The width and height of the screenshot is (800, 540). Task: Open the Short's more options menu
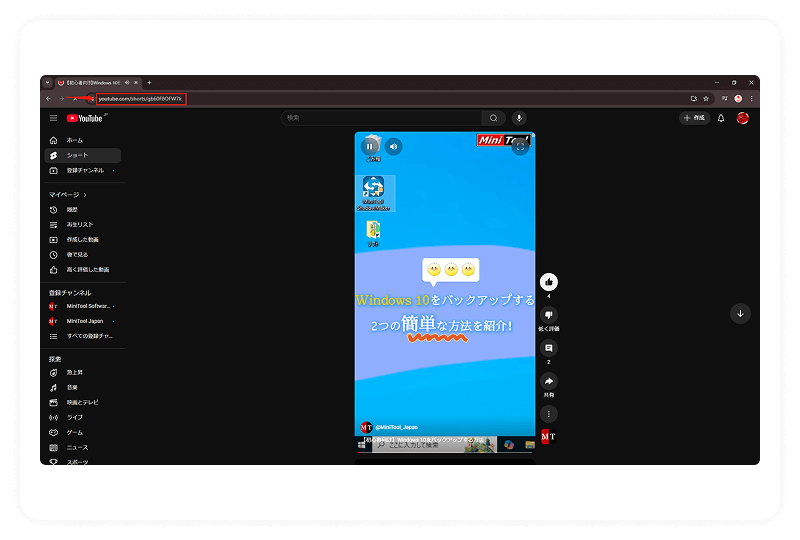[548, 414]
